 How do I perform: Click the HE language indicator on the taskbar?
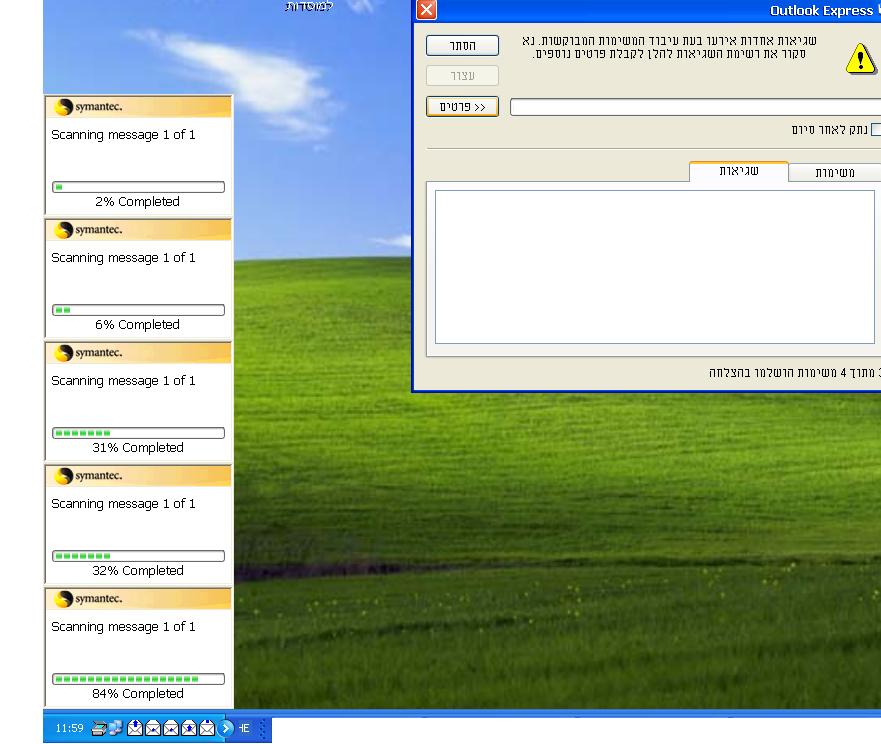pos(244,728)
